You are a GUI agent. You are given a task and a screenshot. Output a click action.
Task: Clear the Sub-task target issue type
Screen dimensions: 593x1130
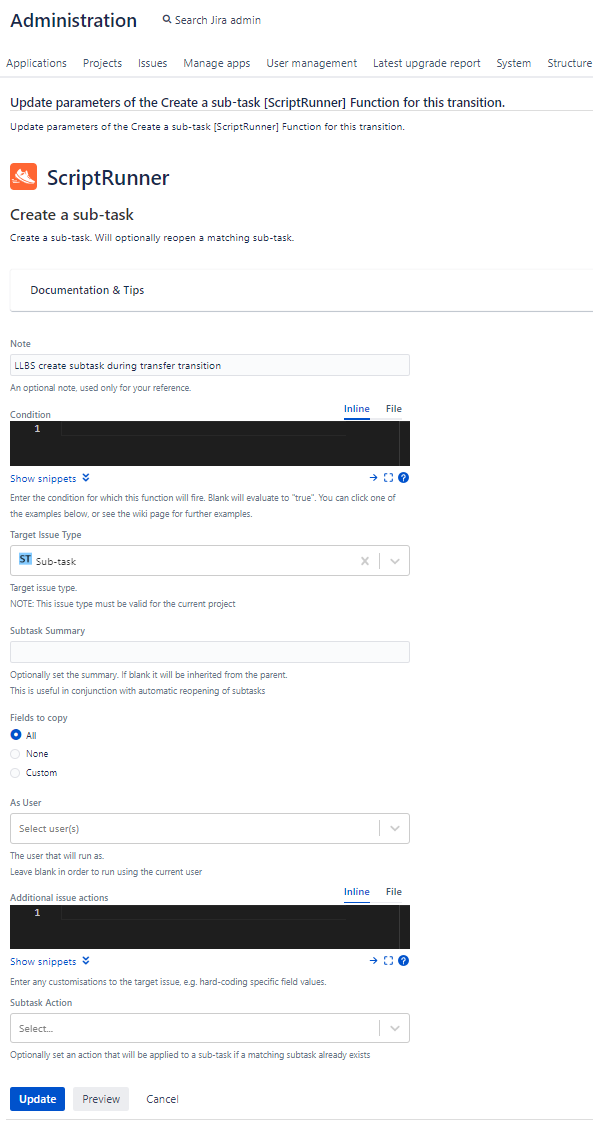pos(365,561)
